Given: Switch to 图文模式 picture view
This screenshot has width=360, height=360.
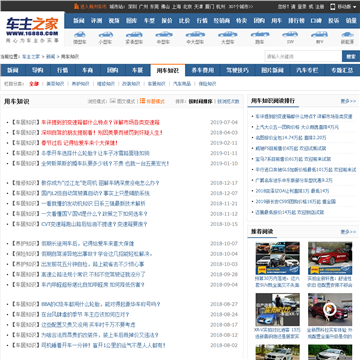Looking at the screenshot, I should [x=123, y=101].
